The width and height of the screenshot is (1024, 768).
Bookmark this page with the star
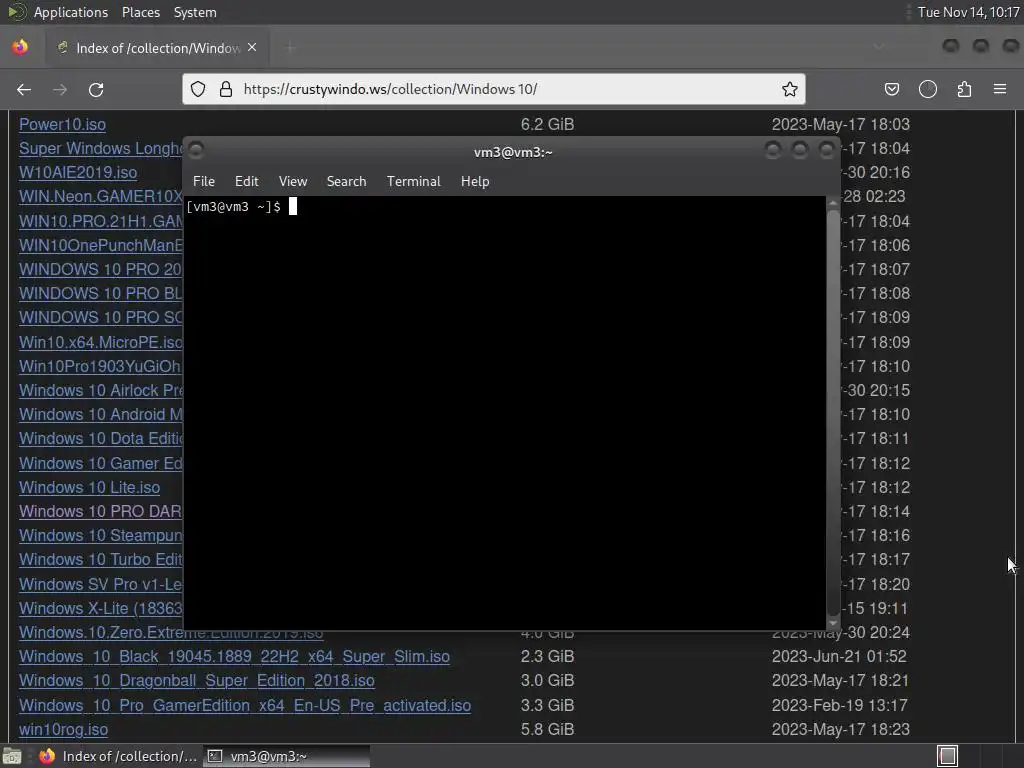(x=790, y=89)
